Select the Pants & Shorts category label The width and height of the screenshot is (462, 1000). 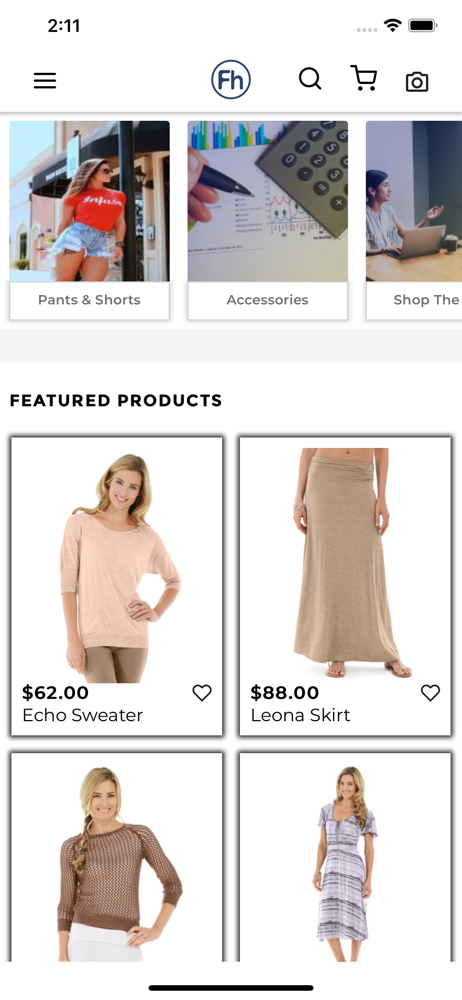click(x=89, y=300)
